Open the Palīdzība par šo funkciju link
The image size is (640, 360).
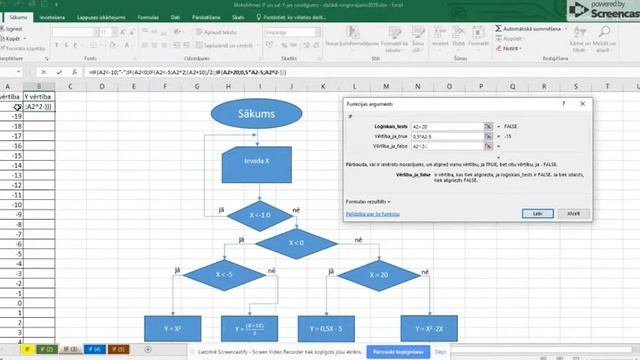pos(373,214)
